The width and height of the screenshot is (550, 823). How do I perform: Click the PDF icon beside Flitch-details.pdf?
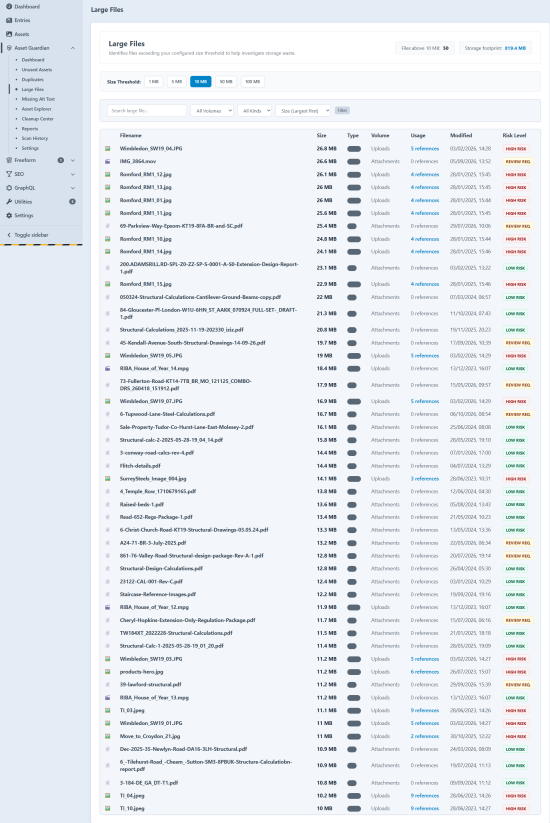pyautogui.click(x=108, y=466)
